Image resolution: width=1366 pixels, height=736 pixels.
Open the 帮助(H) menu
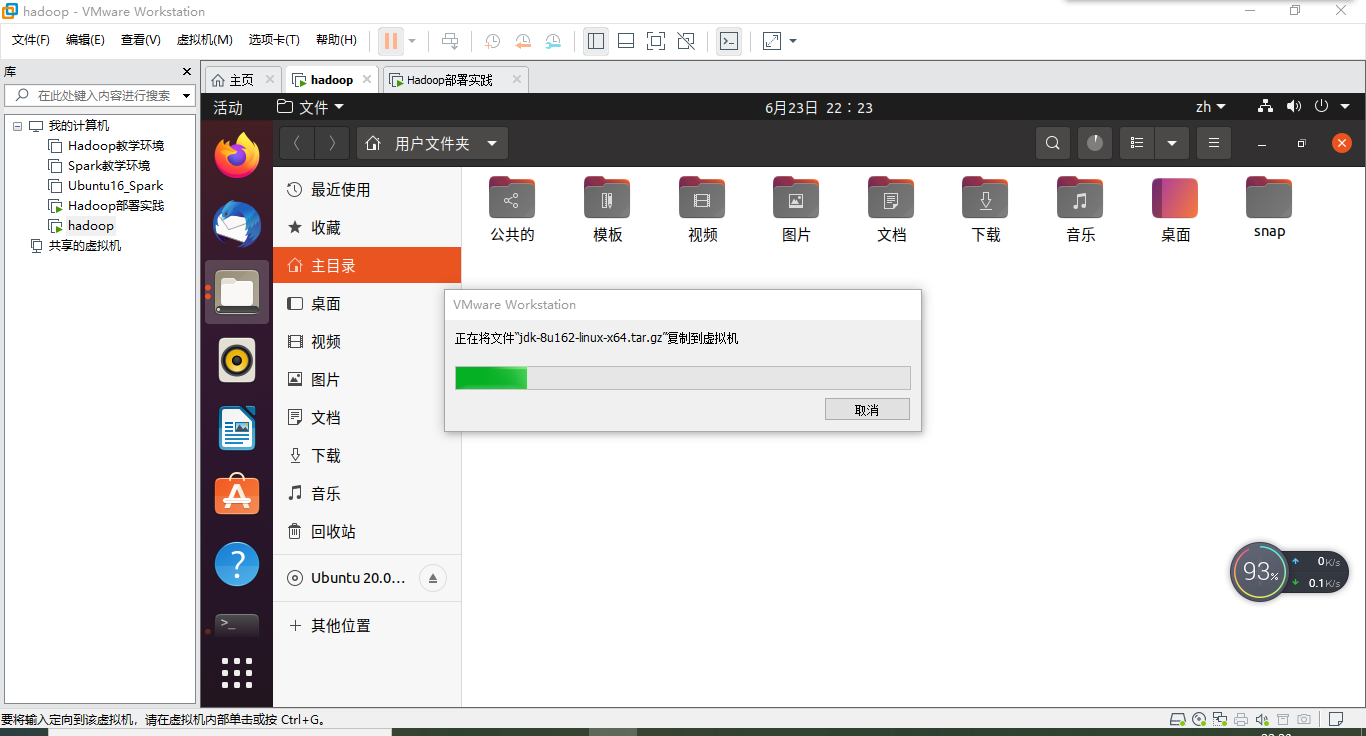[x=336, y=40]
